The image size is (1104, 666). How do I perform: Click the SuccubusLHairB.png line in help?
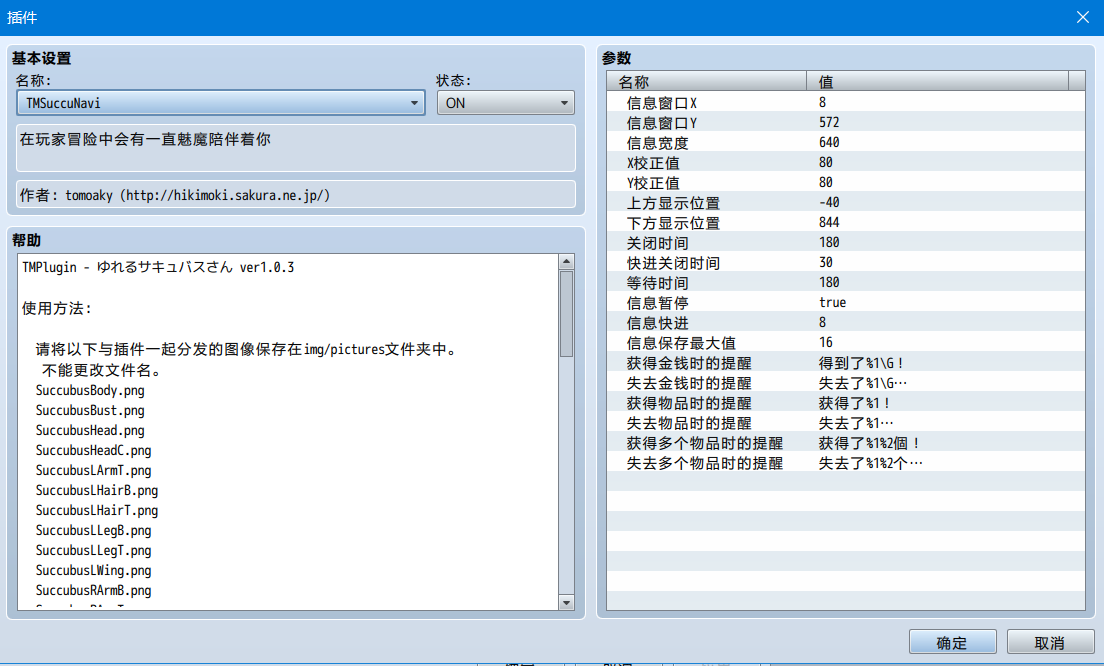tap(97, 490)
